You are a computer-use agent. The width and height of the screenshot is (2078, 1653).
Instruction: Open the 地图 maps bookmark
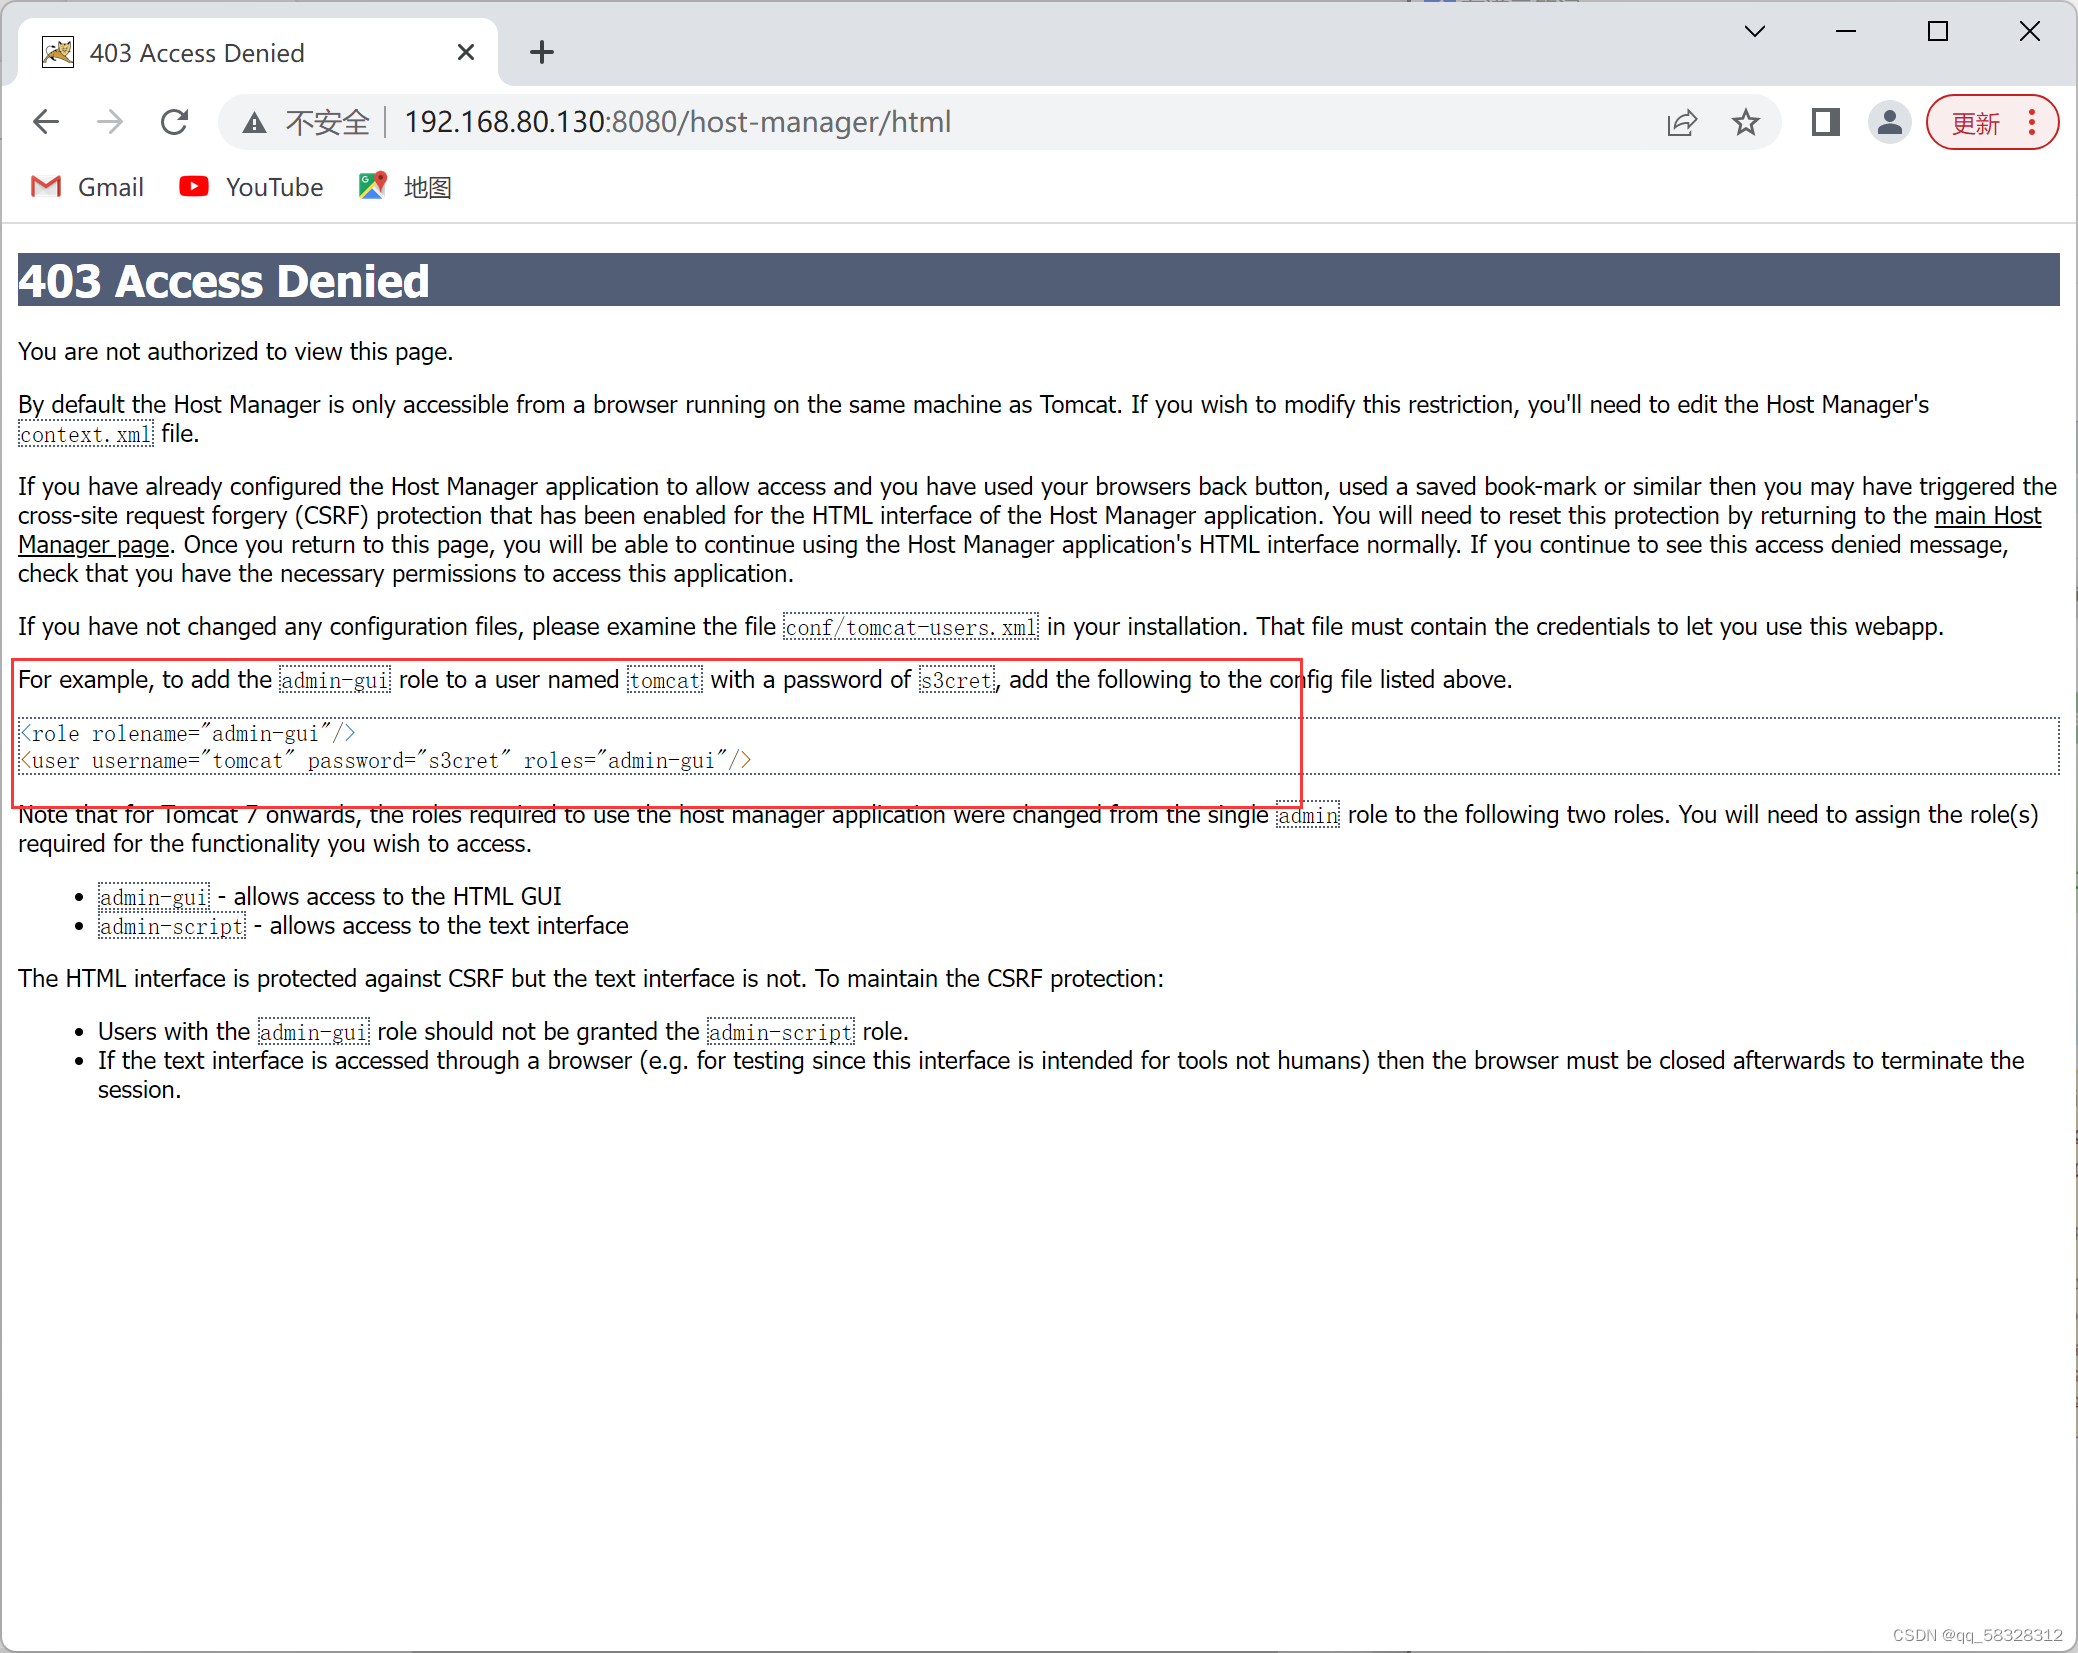406,187
